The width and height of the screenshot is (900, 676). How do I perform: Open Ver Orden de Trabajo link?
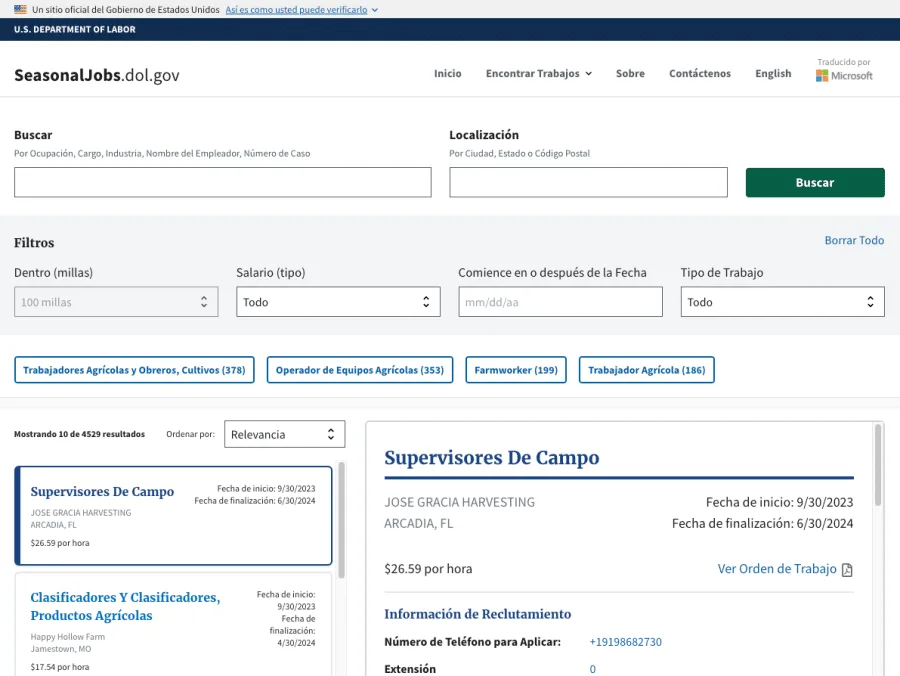pos(777,569)
